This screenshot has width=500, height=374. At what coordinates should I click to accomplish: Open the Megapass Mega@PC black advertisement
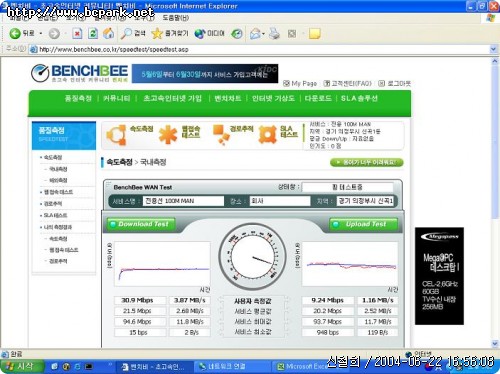(439, 276)
